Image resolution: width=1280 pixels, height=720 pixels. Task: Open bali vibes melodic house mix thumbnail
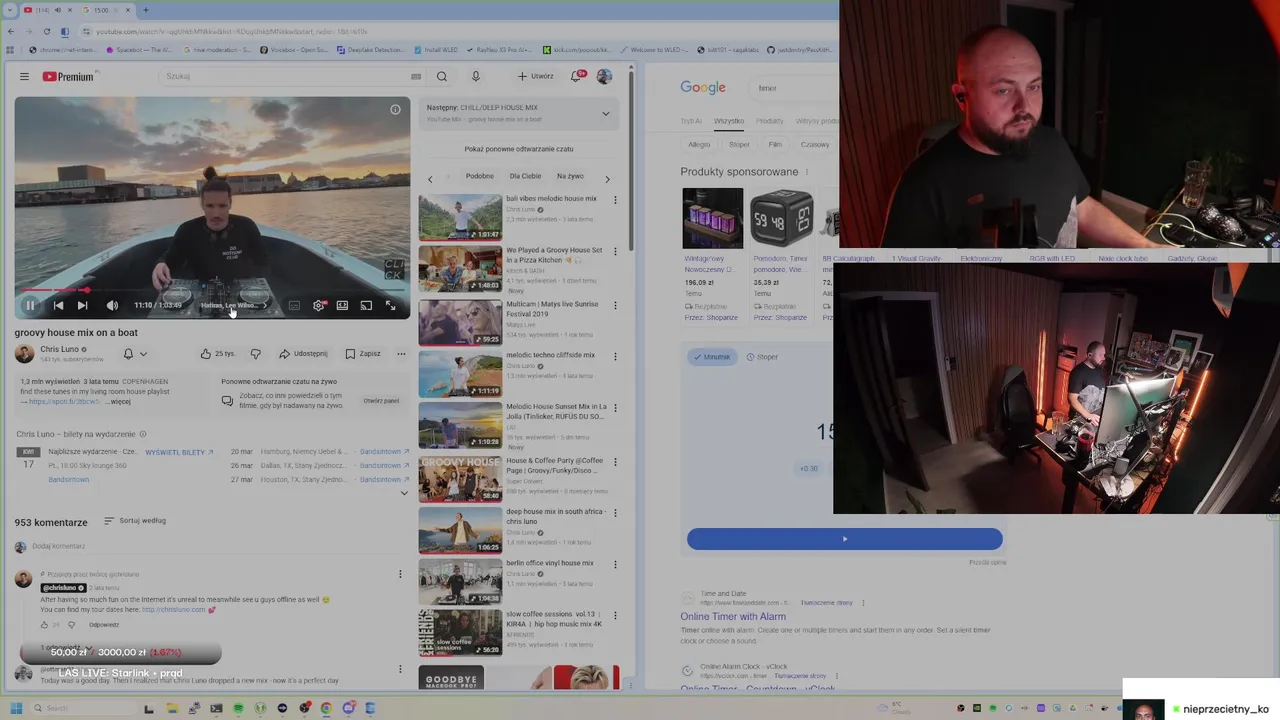point(460,217)
